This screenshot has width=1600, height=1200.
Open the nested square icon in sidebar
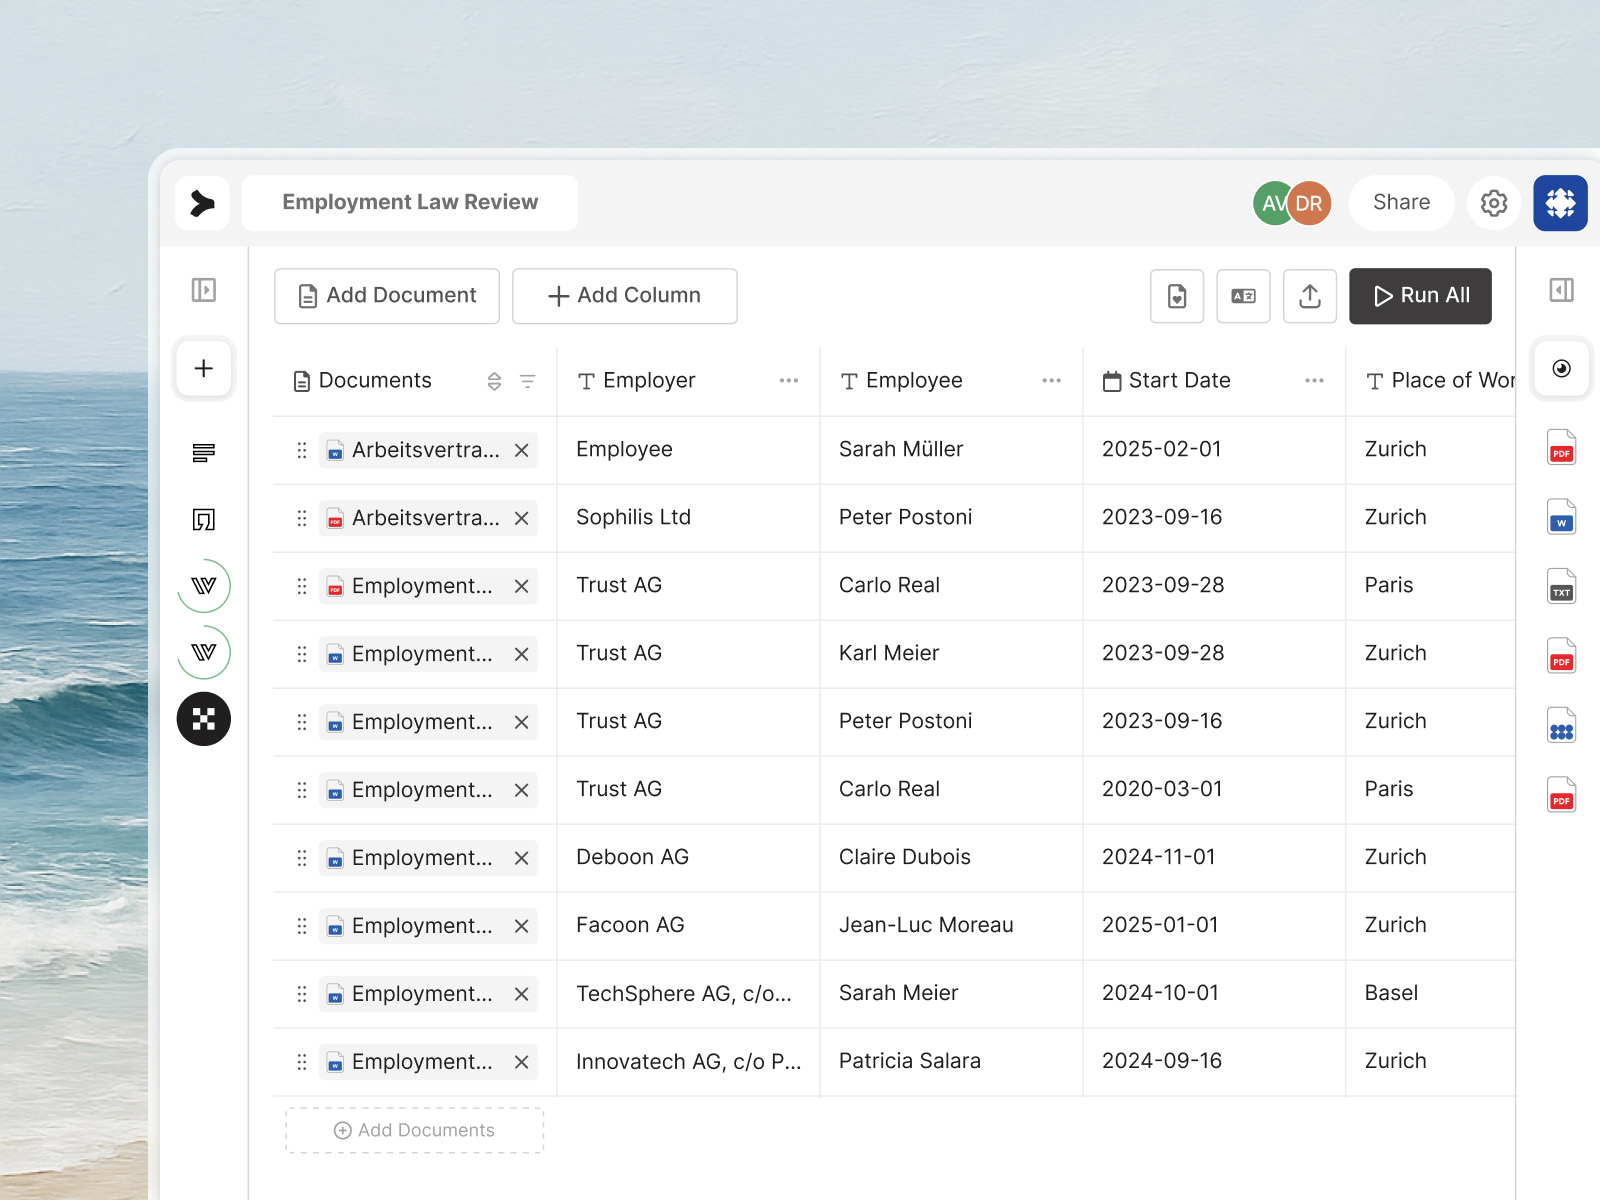pos(204,519)
